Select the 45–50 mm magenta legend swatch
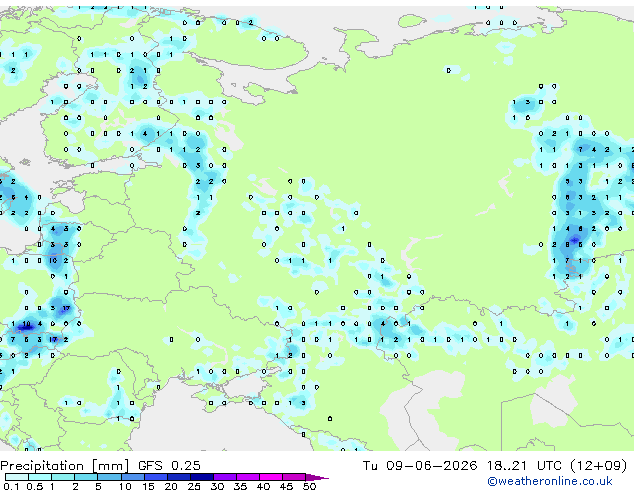This screenshot has width=634, height=490. [x=294, y=477]
